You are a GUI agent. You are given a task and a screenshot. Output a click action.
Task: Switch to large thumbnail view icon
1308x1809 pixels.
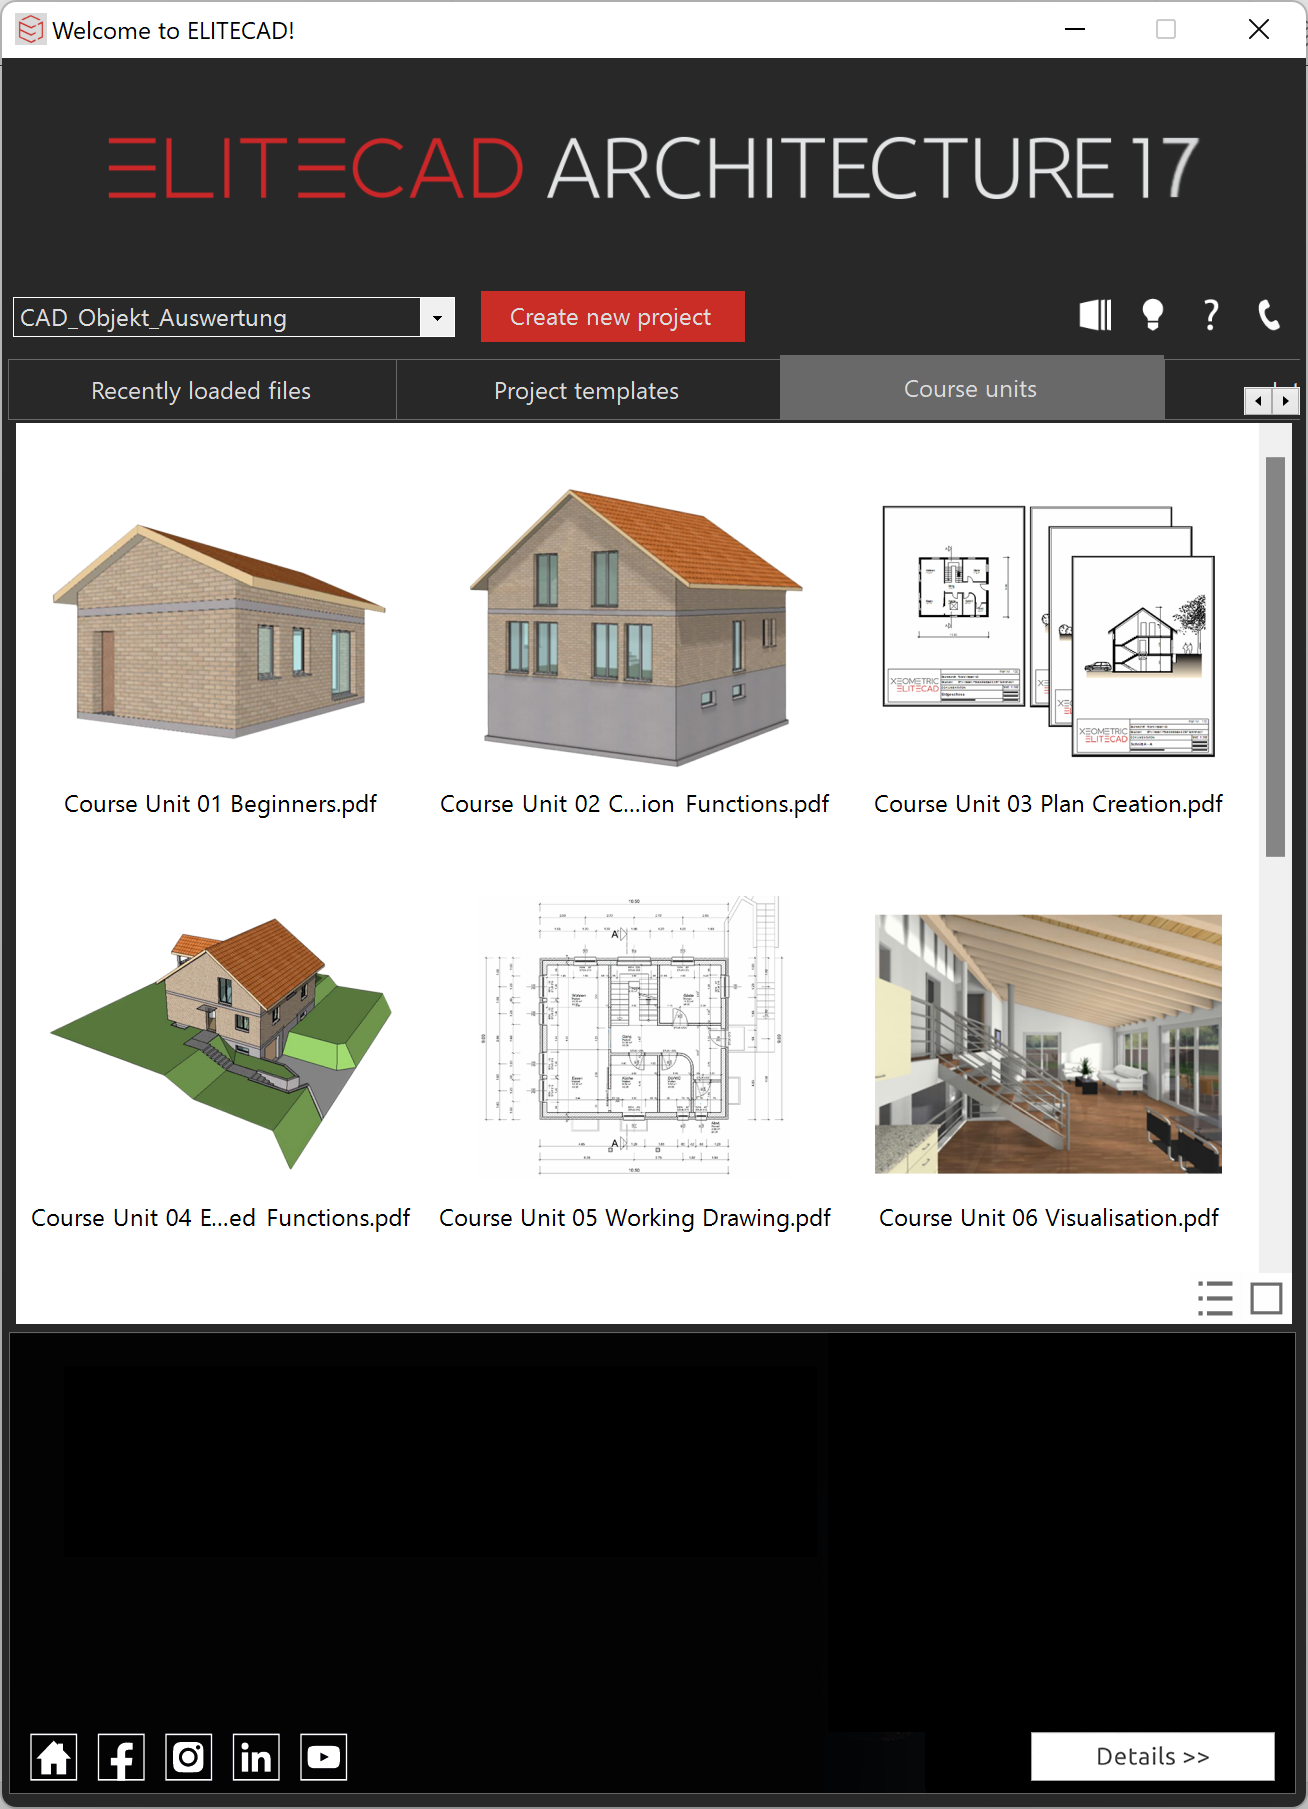click(1266, 1298)
